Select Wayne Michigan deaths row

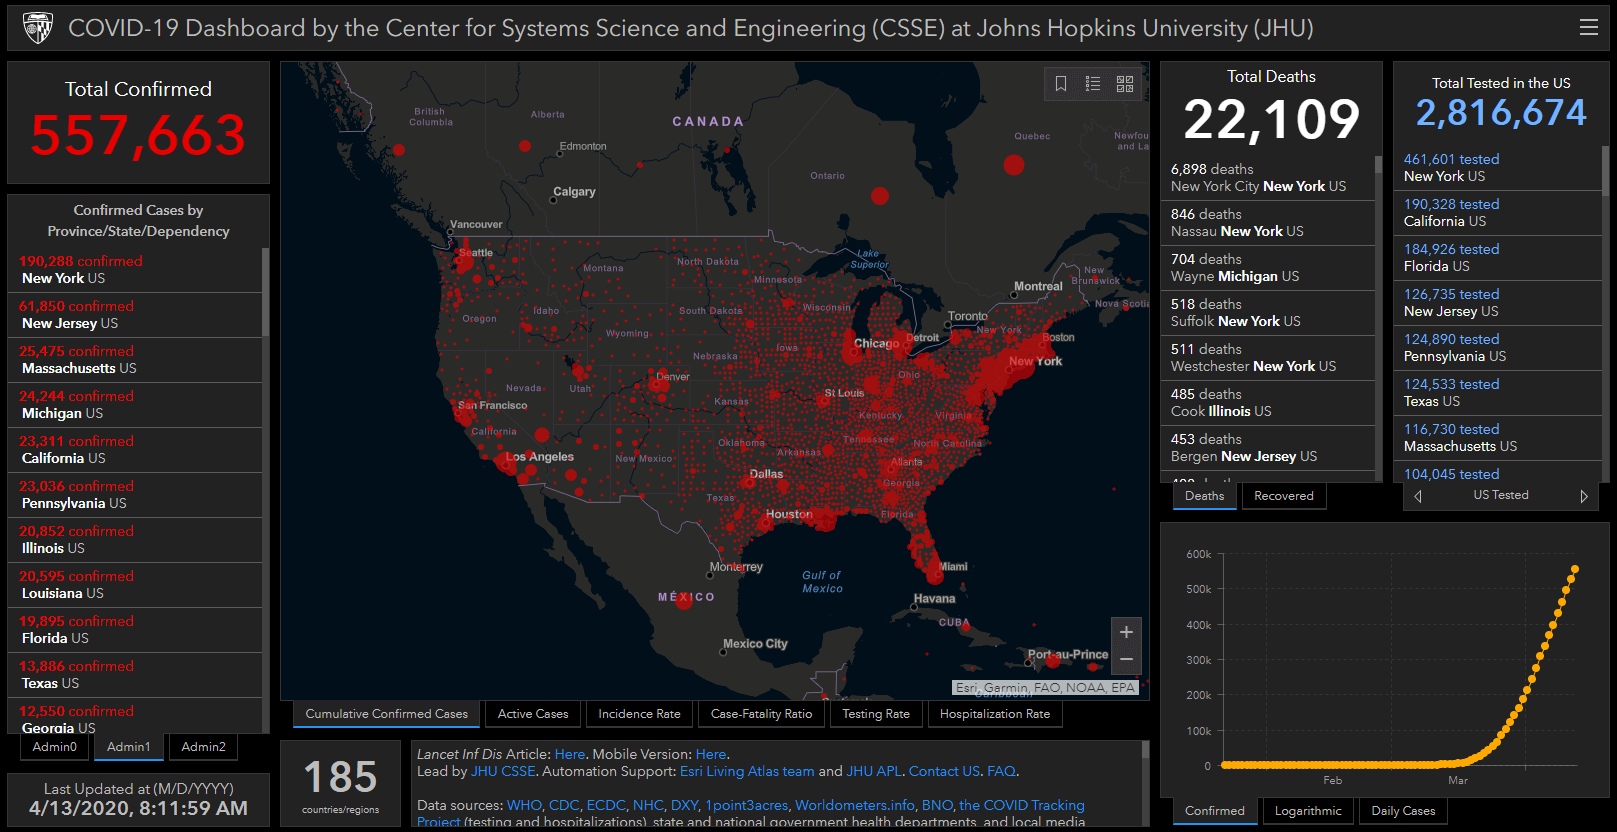pyautogui.click(x=1267, y=268)
